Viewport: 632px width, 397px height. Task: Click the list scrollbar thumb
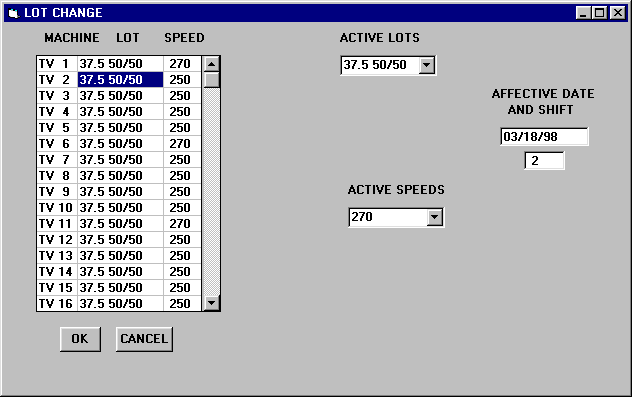pyautogui.click(x=212, y=79)
